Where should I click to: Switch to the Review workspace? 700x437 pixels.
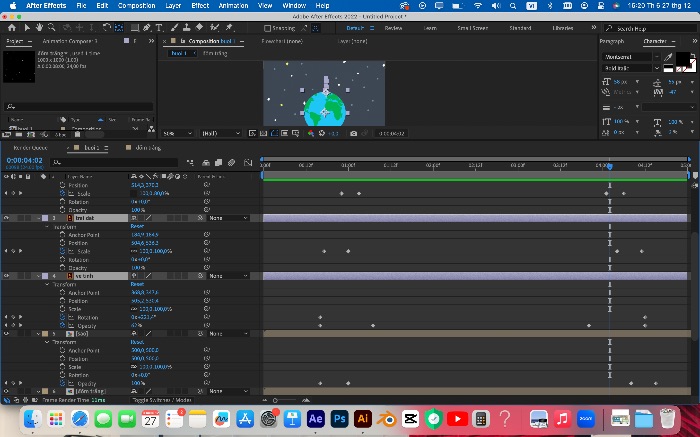(393, 28)
